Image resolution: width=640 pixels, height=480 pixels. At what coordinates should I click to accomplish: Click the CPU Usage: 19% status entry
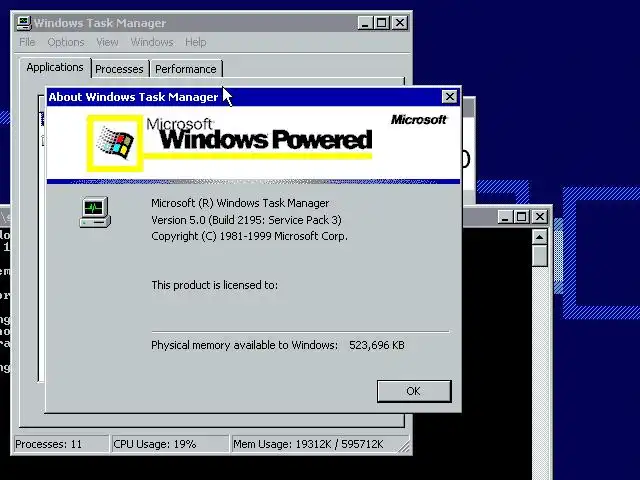tap(170, 444)
